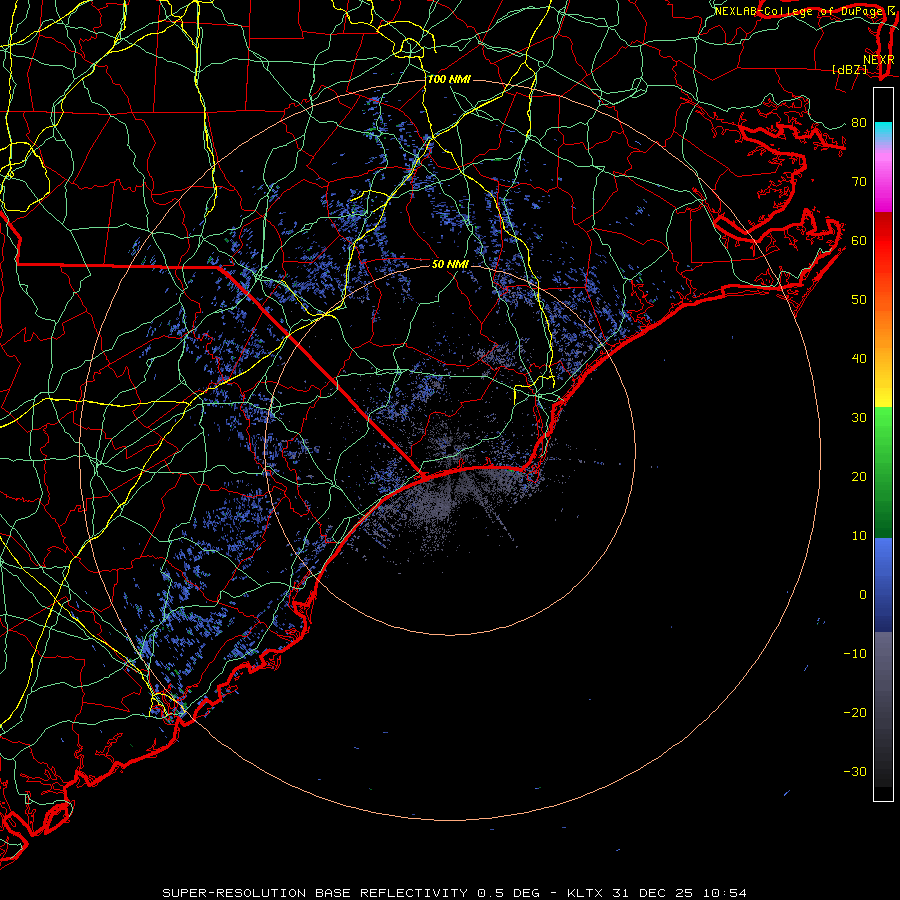
Task: Select the 20 value on the dBZ scale
Action: [x=859, y=476]
